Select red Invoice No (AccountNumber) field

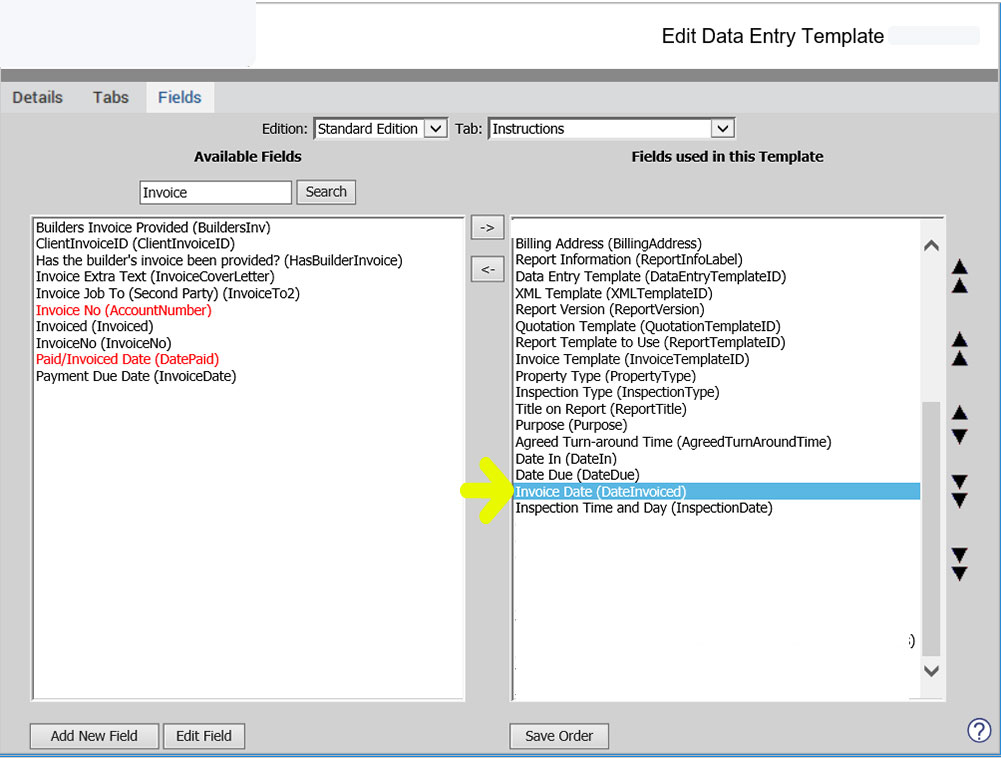click(123, 310)
